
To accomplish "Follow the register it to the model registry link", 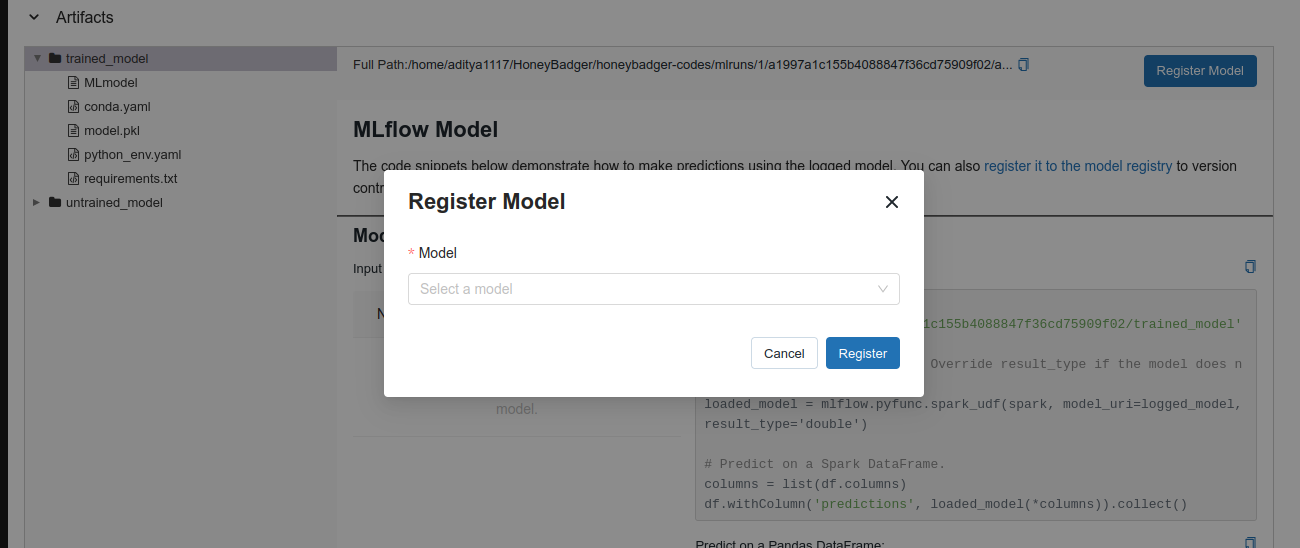I will [x=1078, y=166].
